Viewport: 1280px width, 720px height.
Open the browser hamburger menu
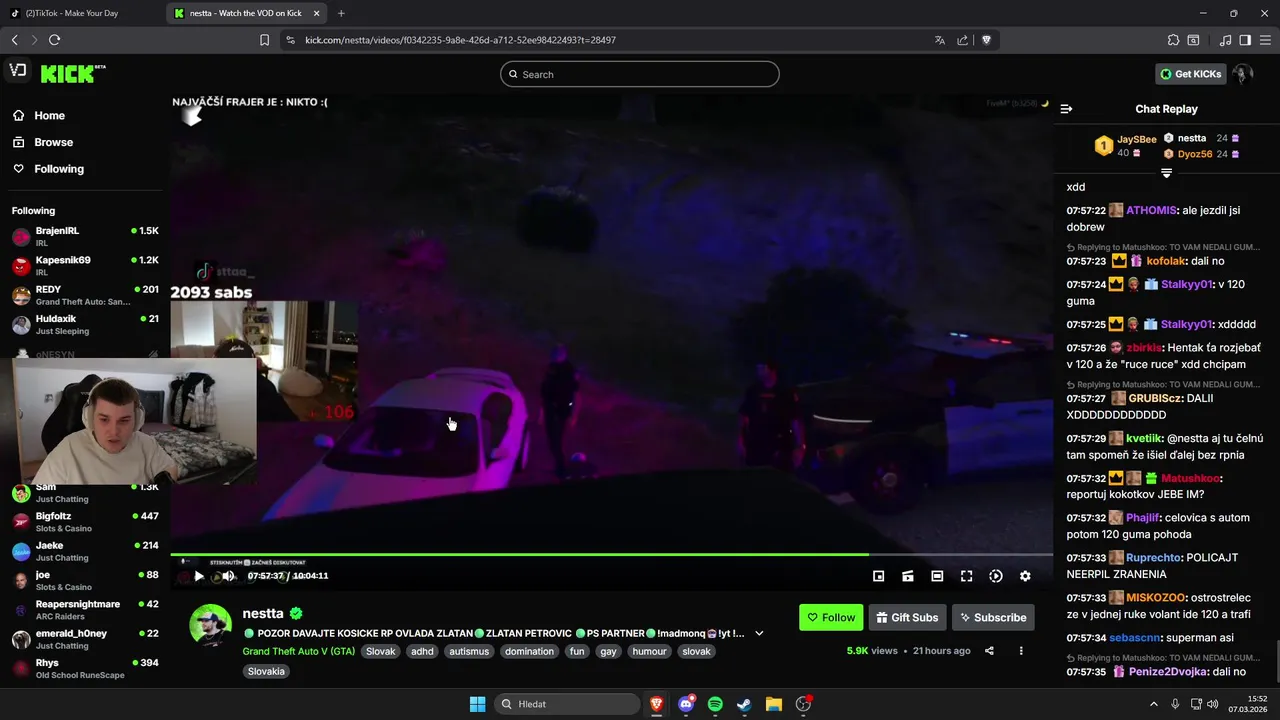[1265, 40]
